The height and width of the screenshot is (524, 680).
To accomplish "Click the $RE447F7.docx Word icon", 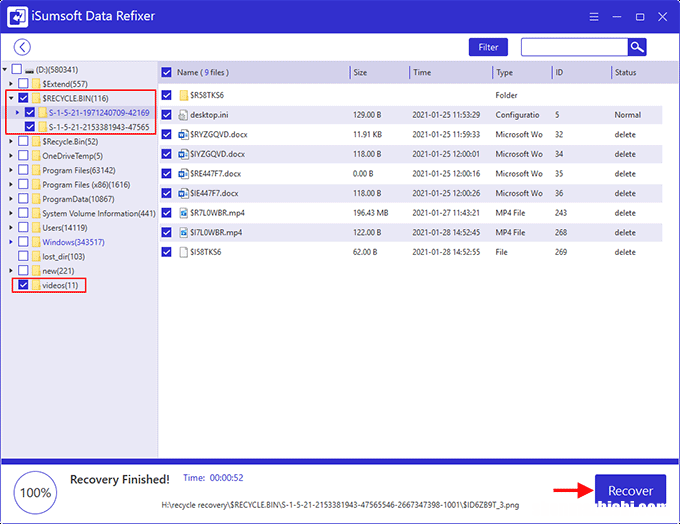I will click(183, 174).
